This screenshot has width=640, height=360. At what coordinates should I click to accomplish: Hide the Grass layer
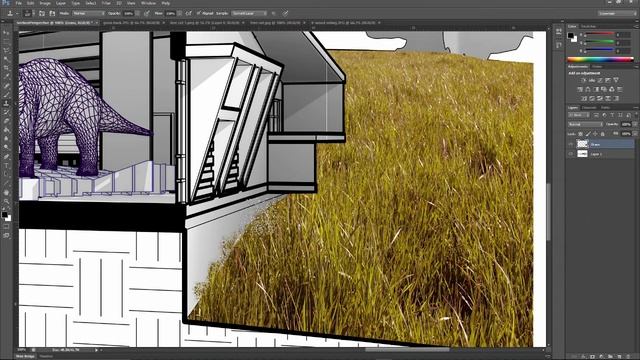coord(571,144)
